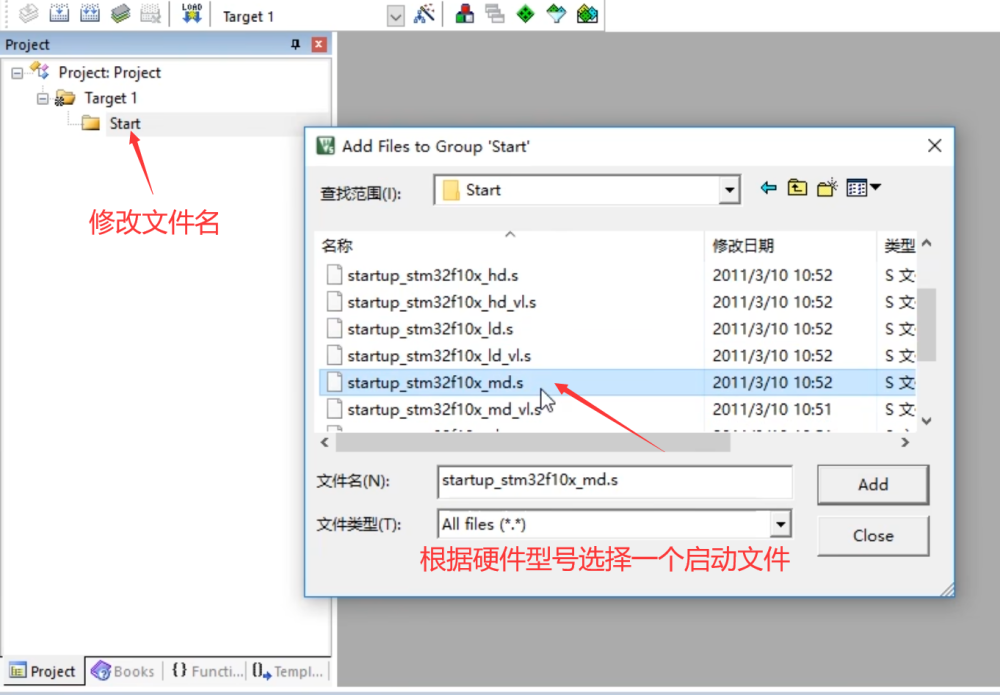Collapse the Project: Project tree node
Screen dimensions: 1000x695
point(17,72)
